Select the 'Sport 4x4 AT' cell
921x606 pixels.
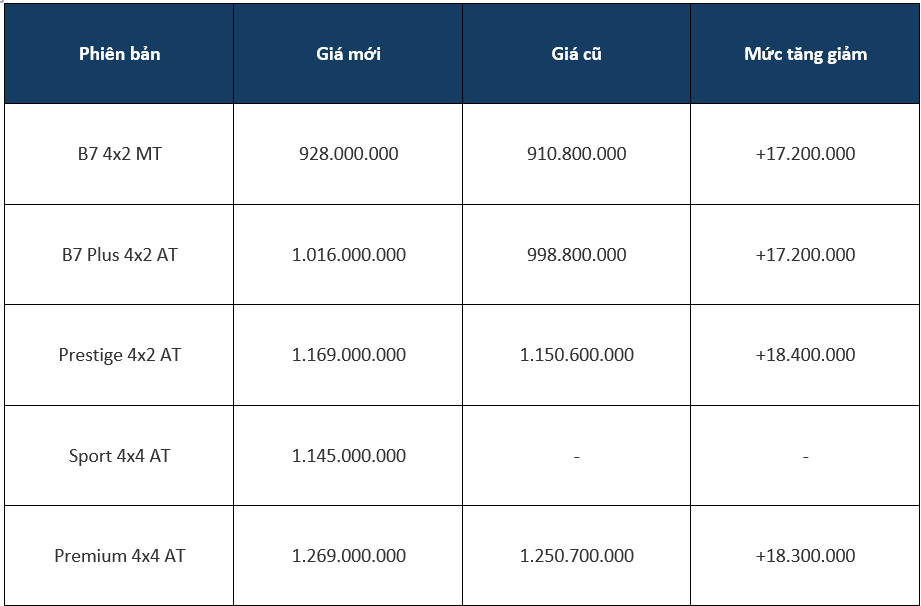pyautogui.click(x=119, y=456)
